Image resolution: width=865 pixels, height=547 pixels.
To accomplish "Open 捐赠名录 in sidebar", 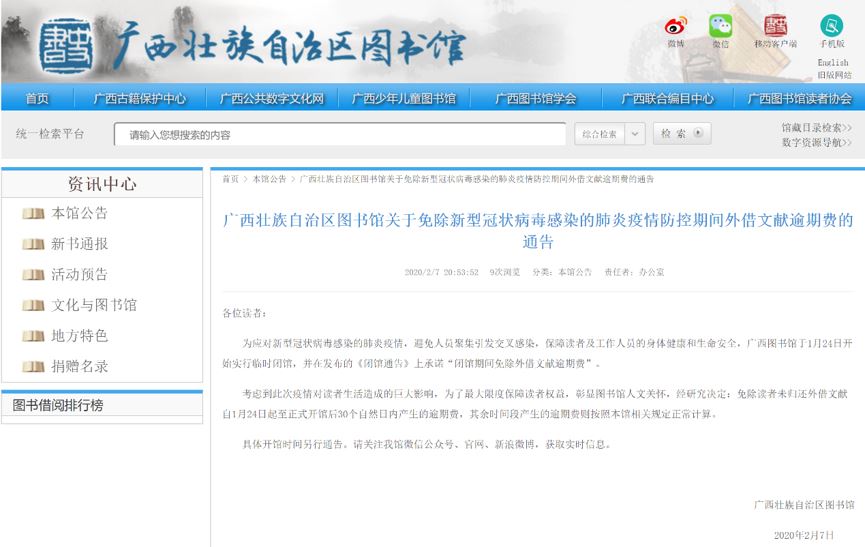I will coord(79,366).
